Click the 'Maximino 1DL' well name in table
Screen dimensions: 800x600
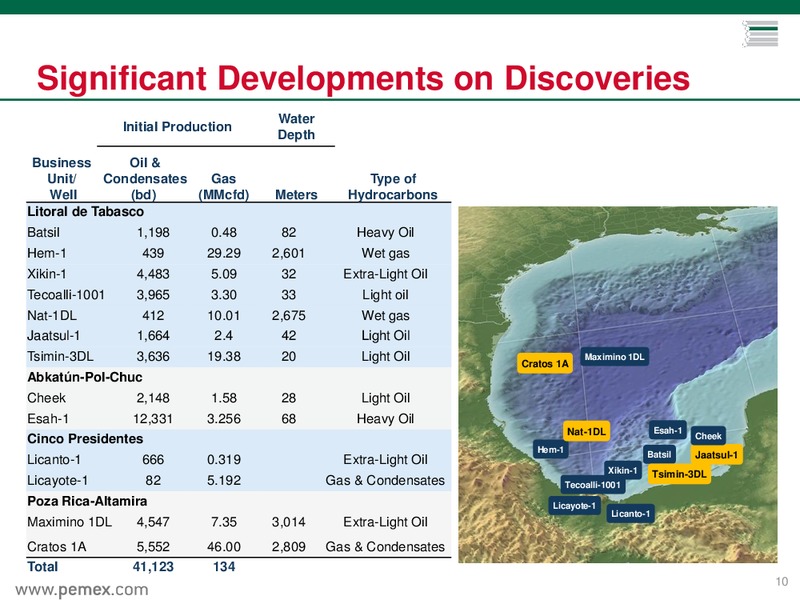tap(69, 522)
